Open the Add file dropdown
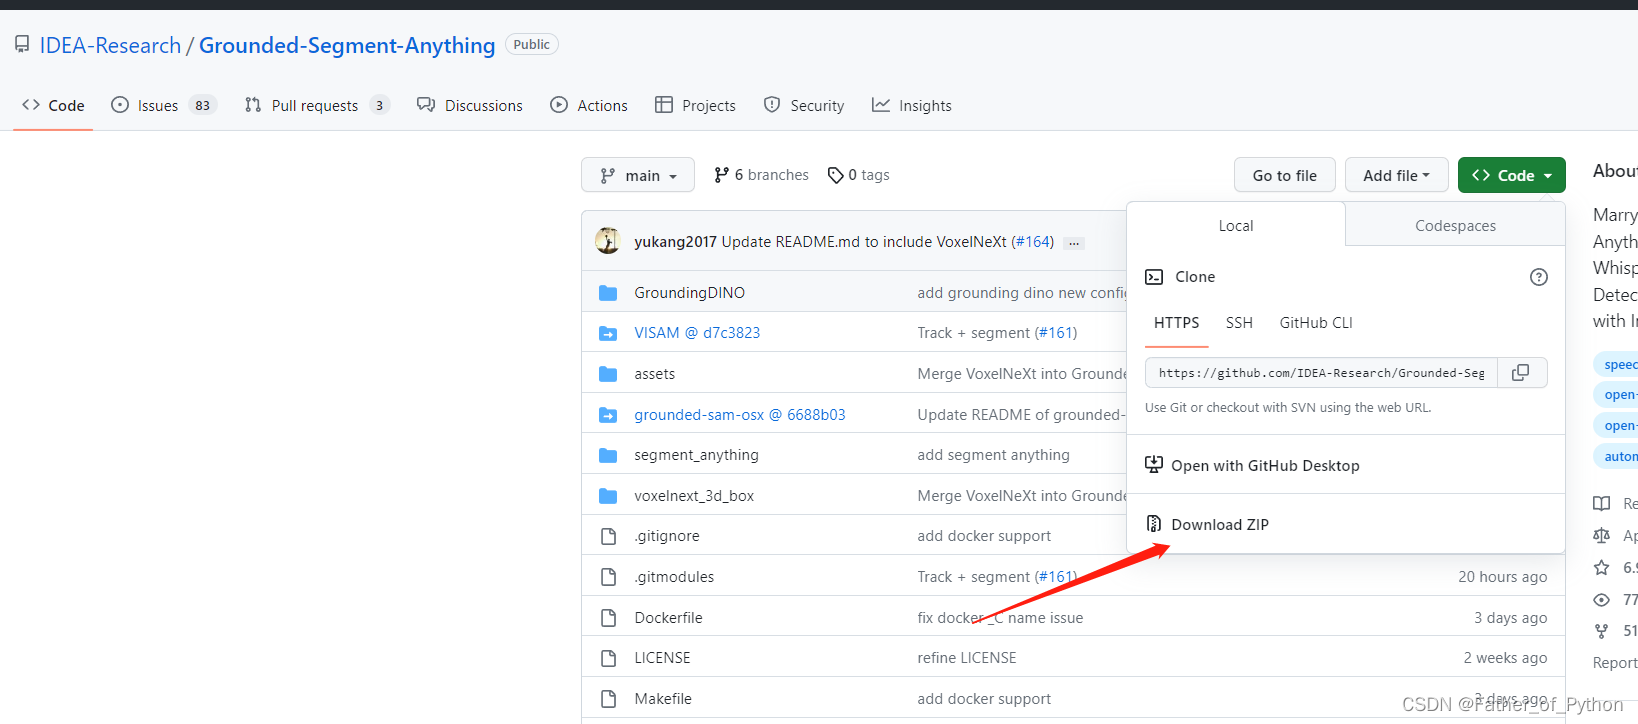The height and width of the screenshot is (724, 1638). click(x=1397, y=175)
